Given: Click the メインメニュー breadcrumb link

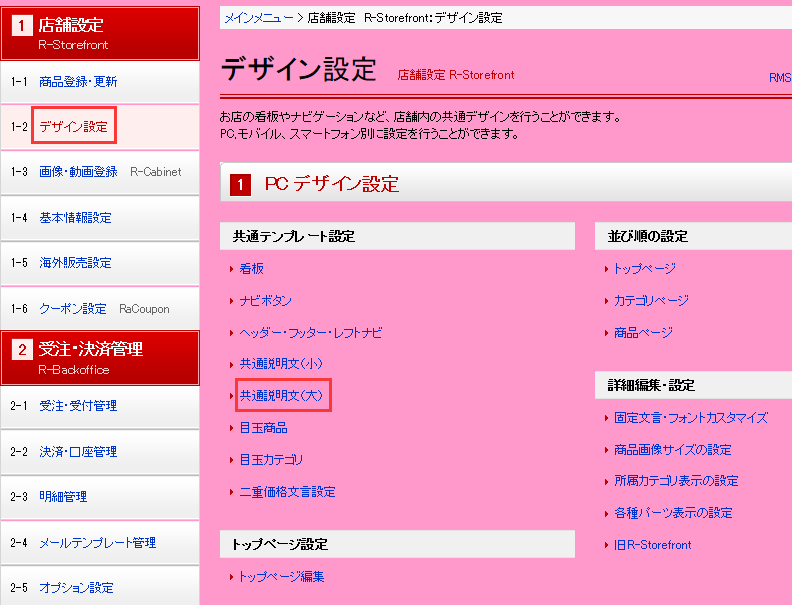Looking at the screenshot, I should [x=259, y=18].
